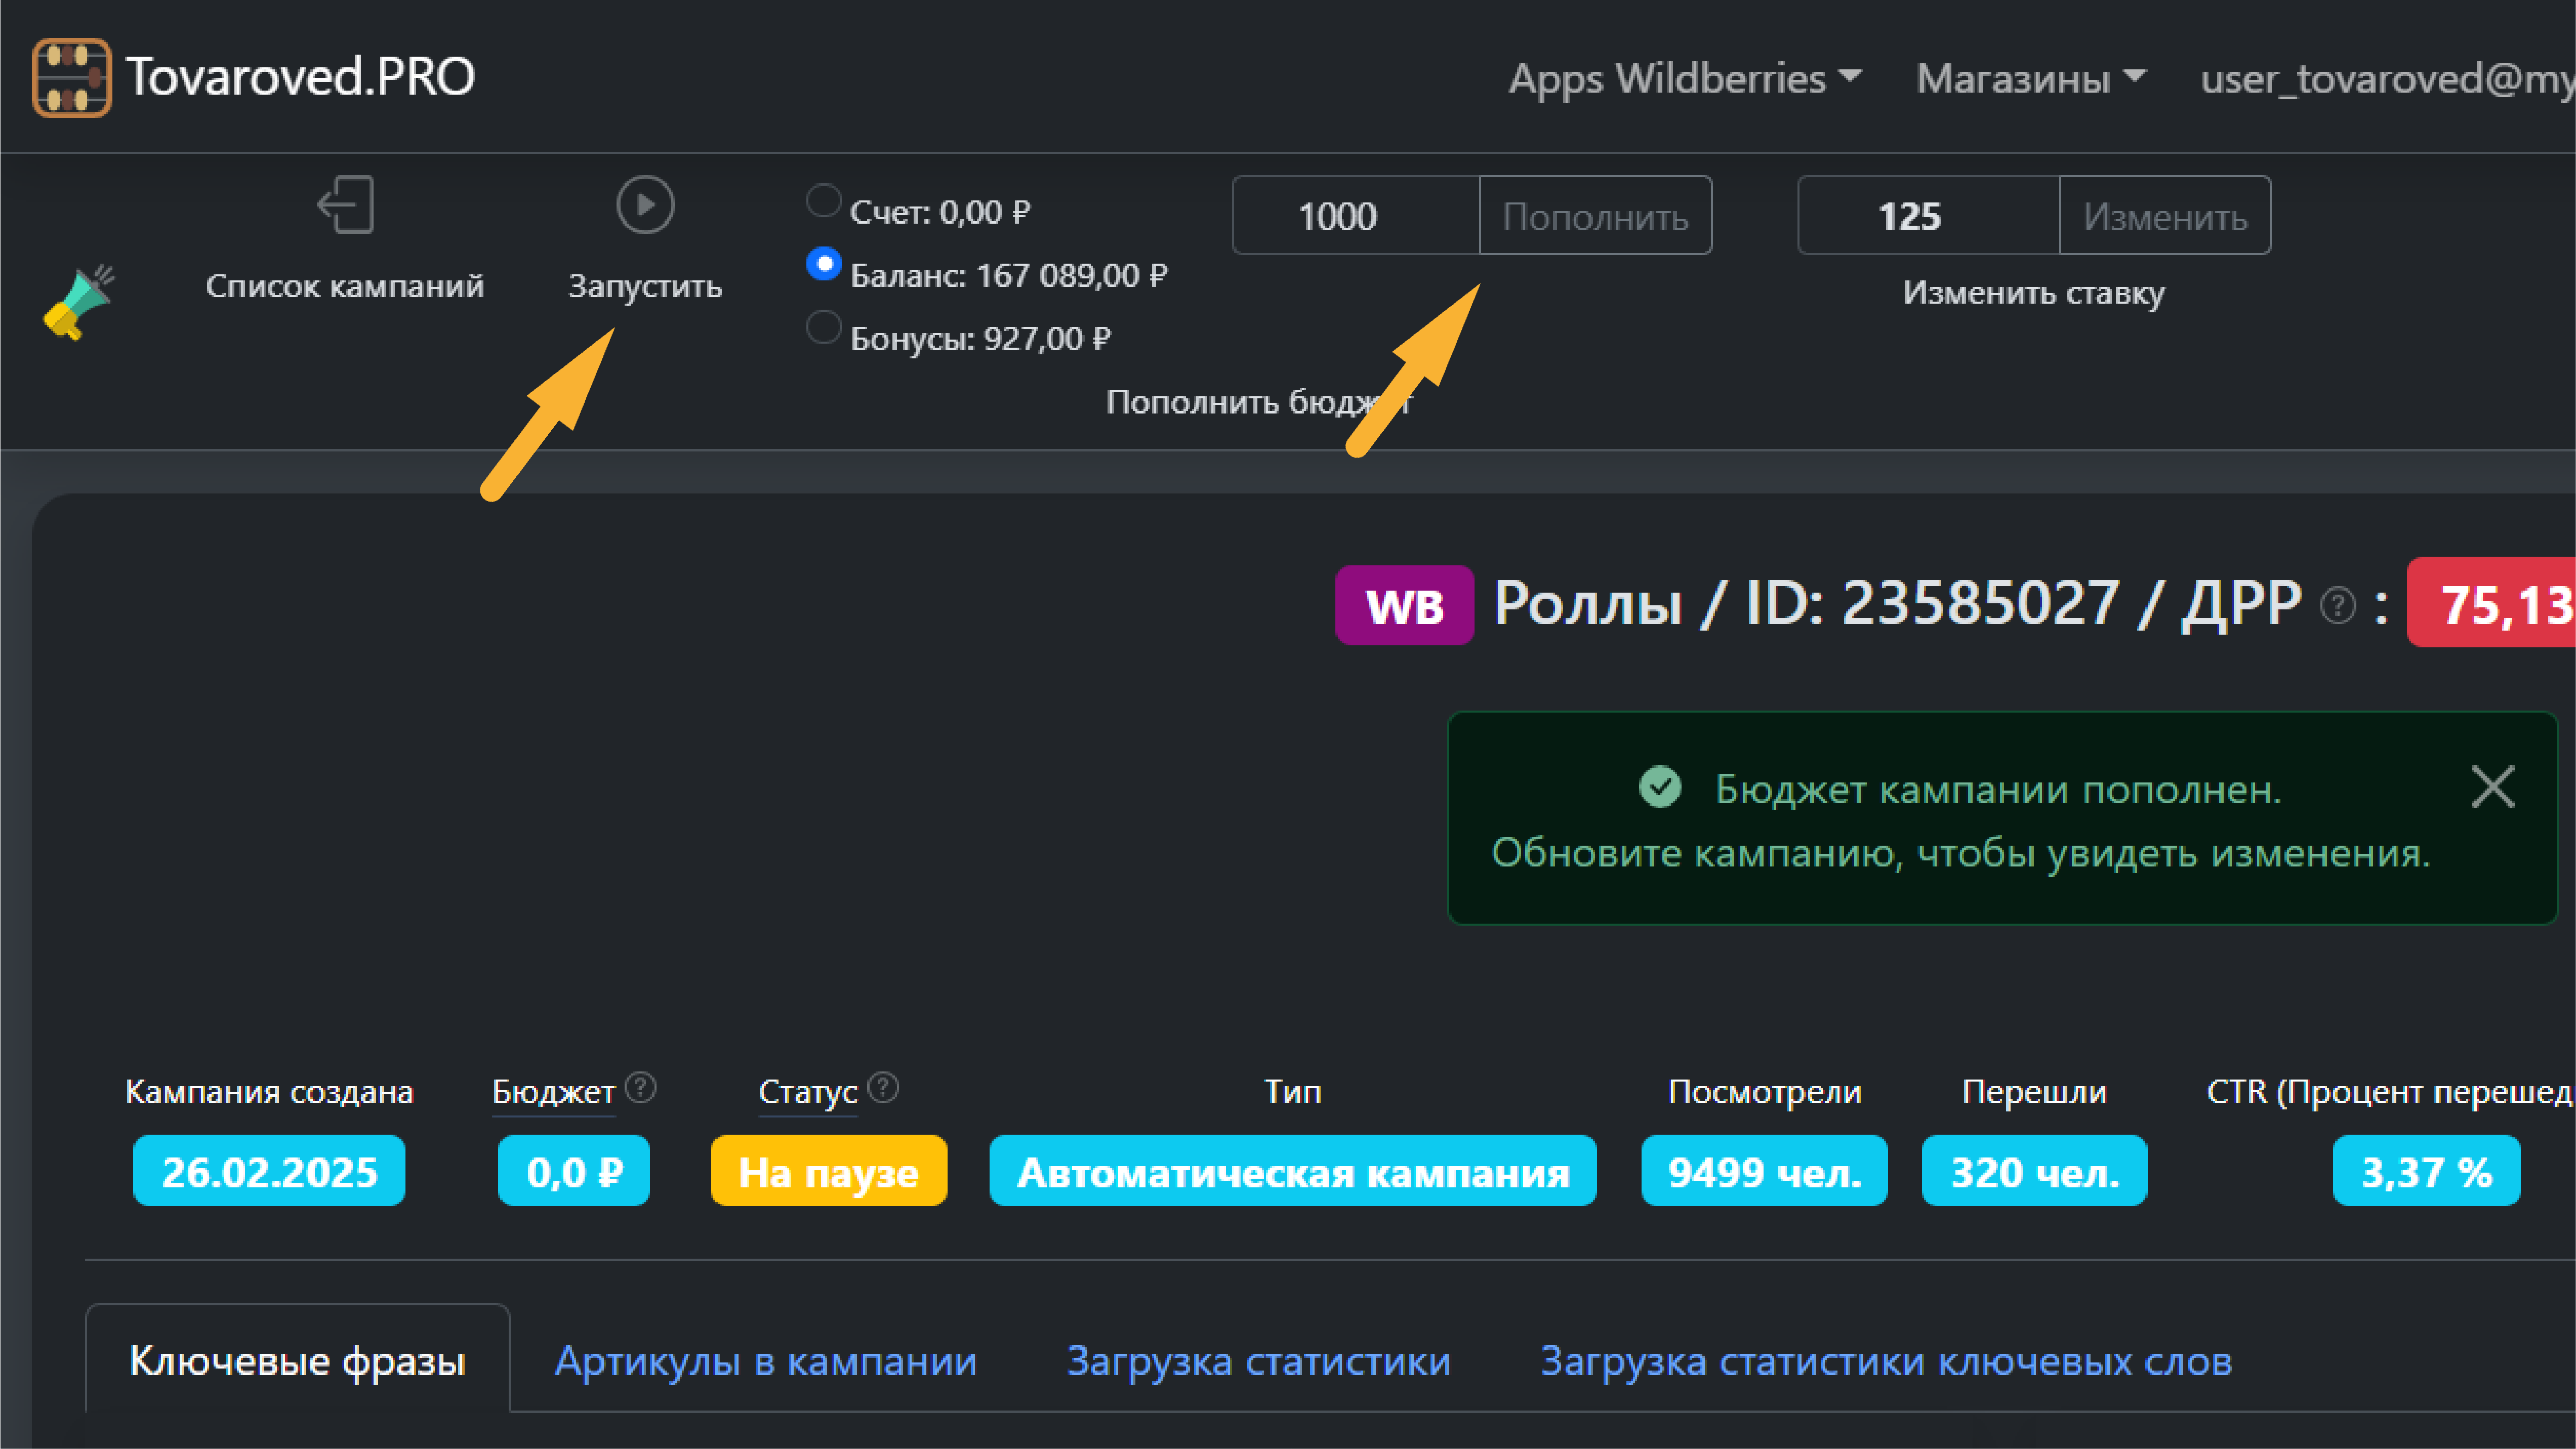2576x1449 pixels.
Task: Open Список кампаний via its exit icon
Action: (x=345, y=205)
